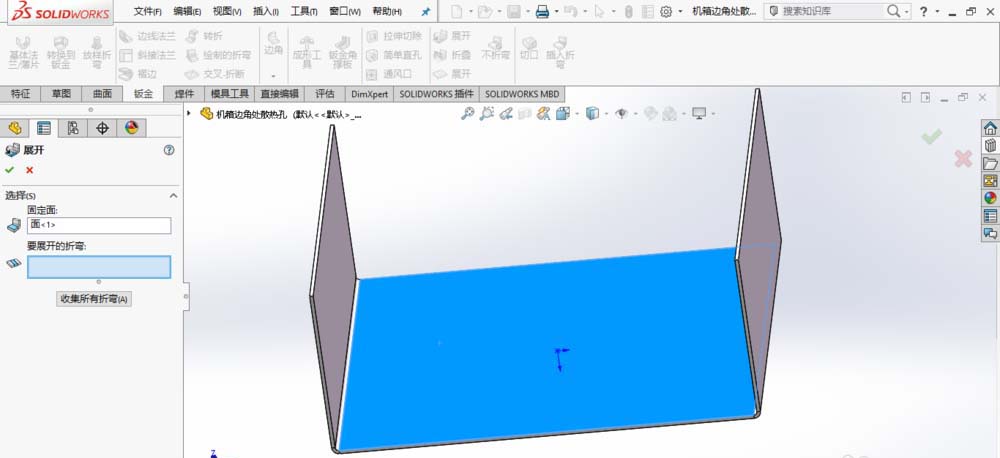Open the PropertyManager tab
The width and height of the screenshot is (1000, 458).
pos(43,128)
